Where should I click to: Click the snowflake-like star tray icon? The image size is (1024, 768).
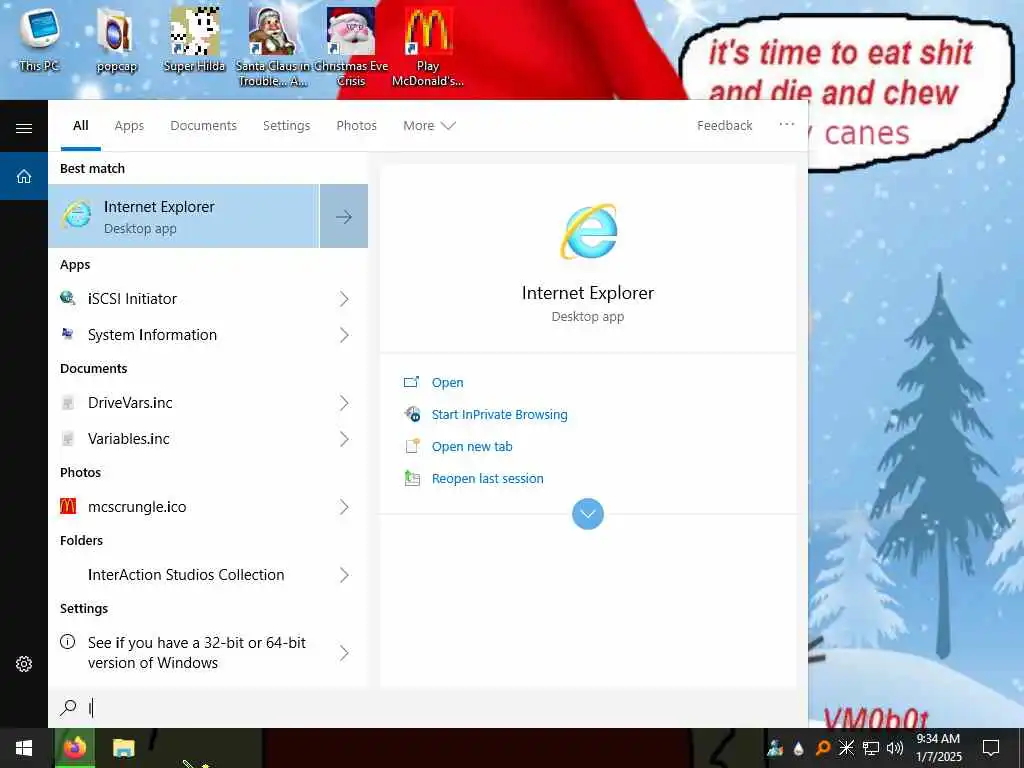pyautogui.click(x=846, y=748)
